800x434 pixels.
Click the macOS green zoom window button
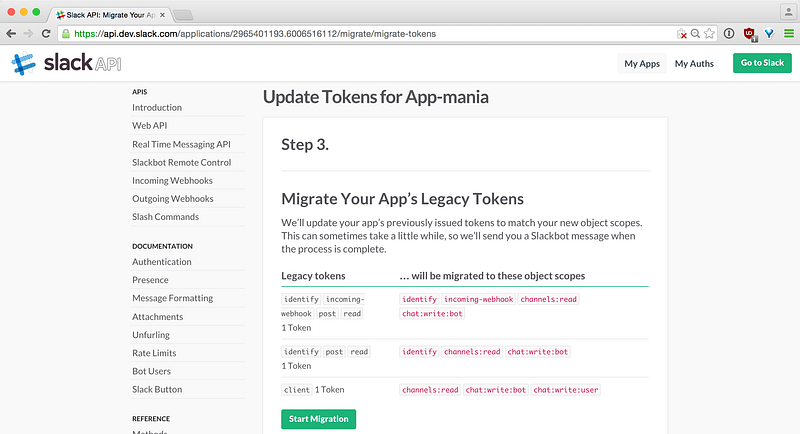coord(36,12)
